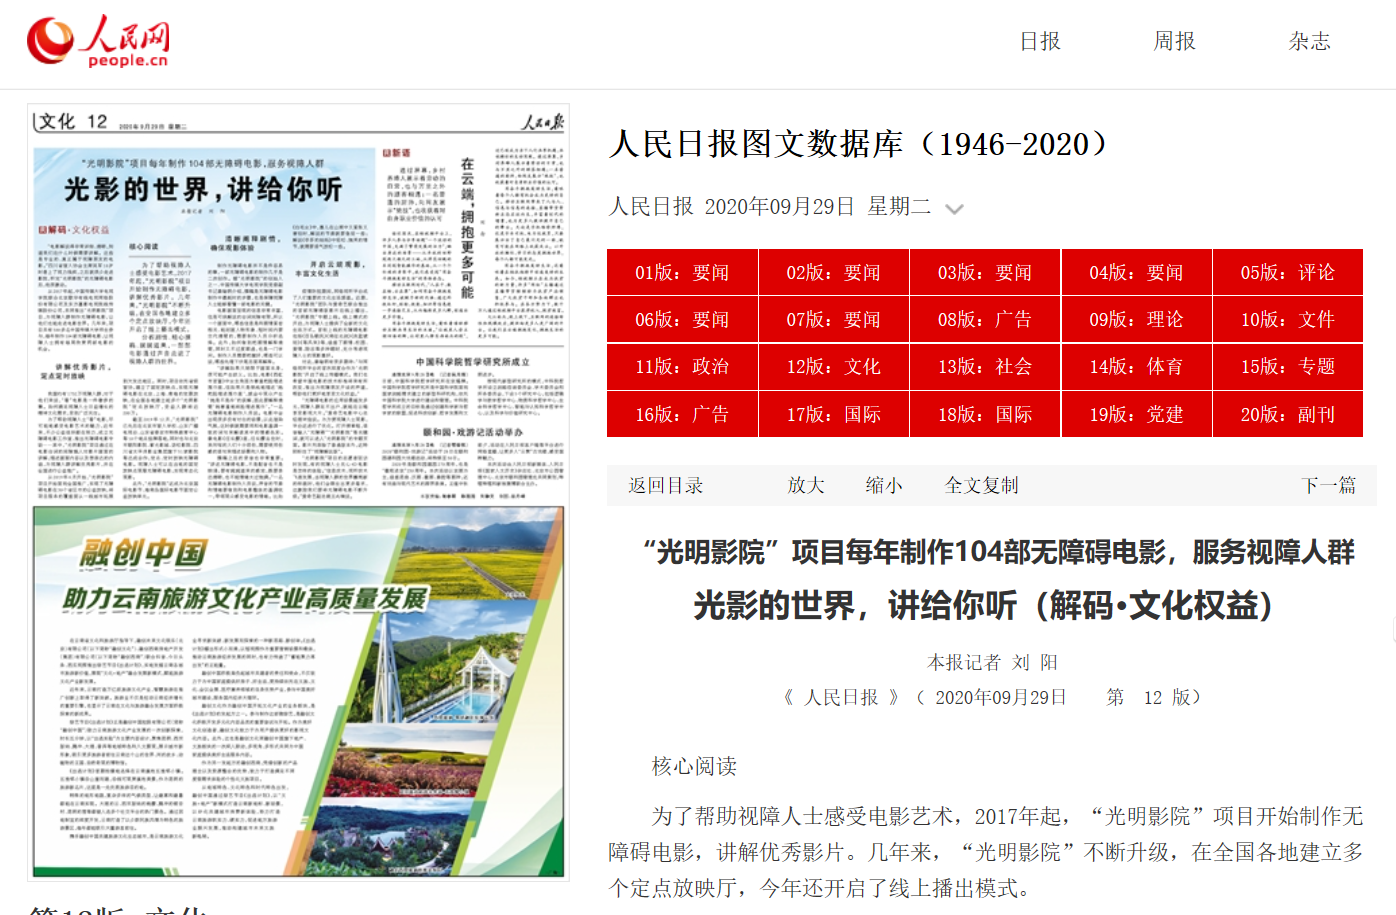Open page 12版：文化

point(833,367)
